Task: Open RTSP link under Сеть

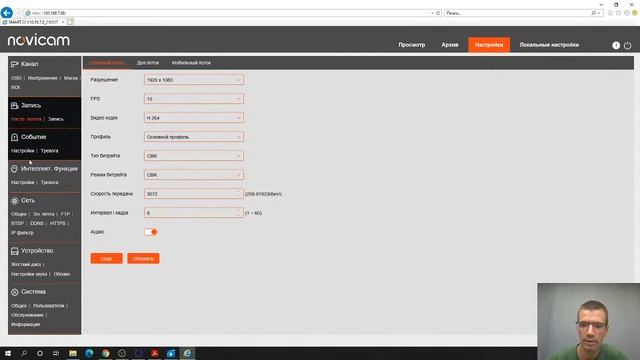Action: (x=18, y=224)
